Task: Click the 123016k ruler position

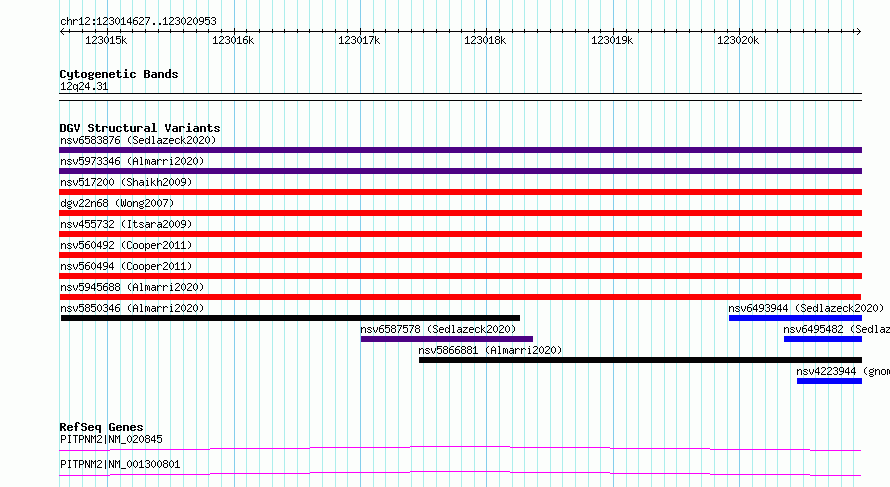Action: (x=233, y=40)
